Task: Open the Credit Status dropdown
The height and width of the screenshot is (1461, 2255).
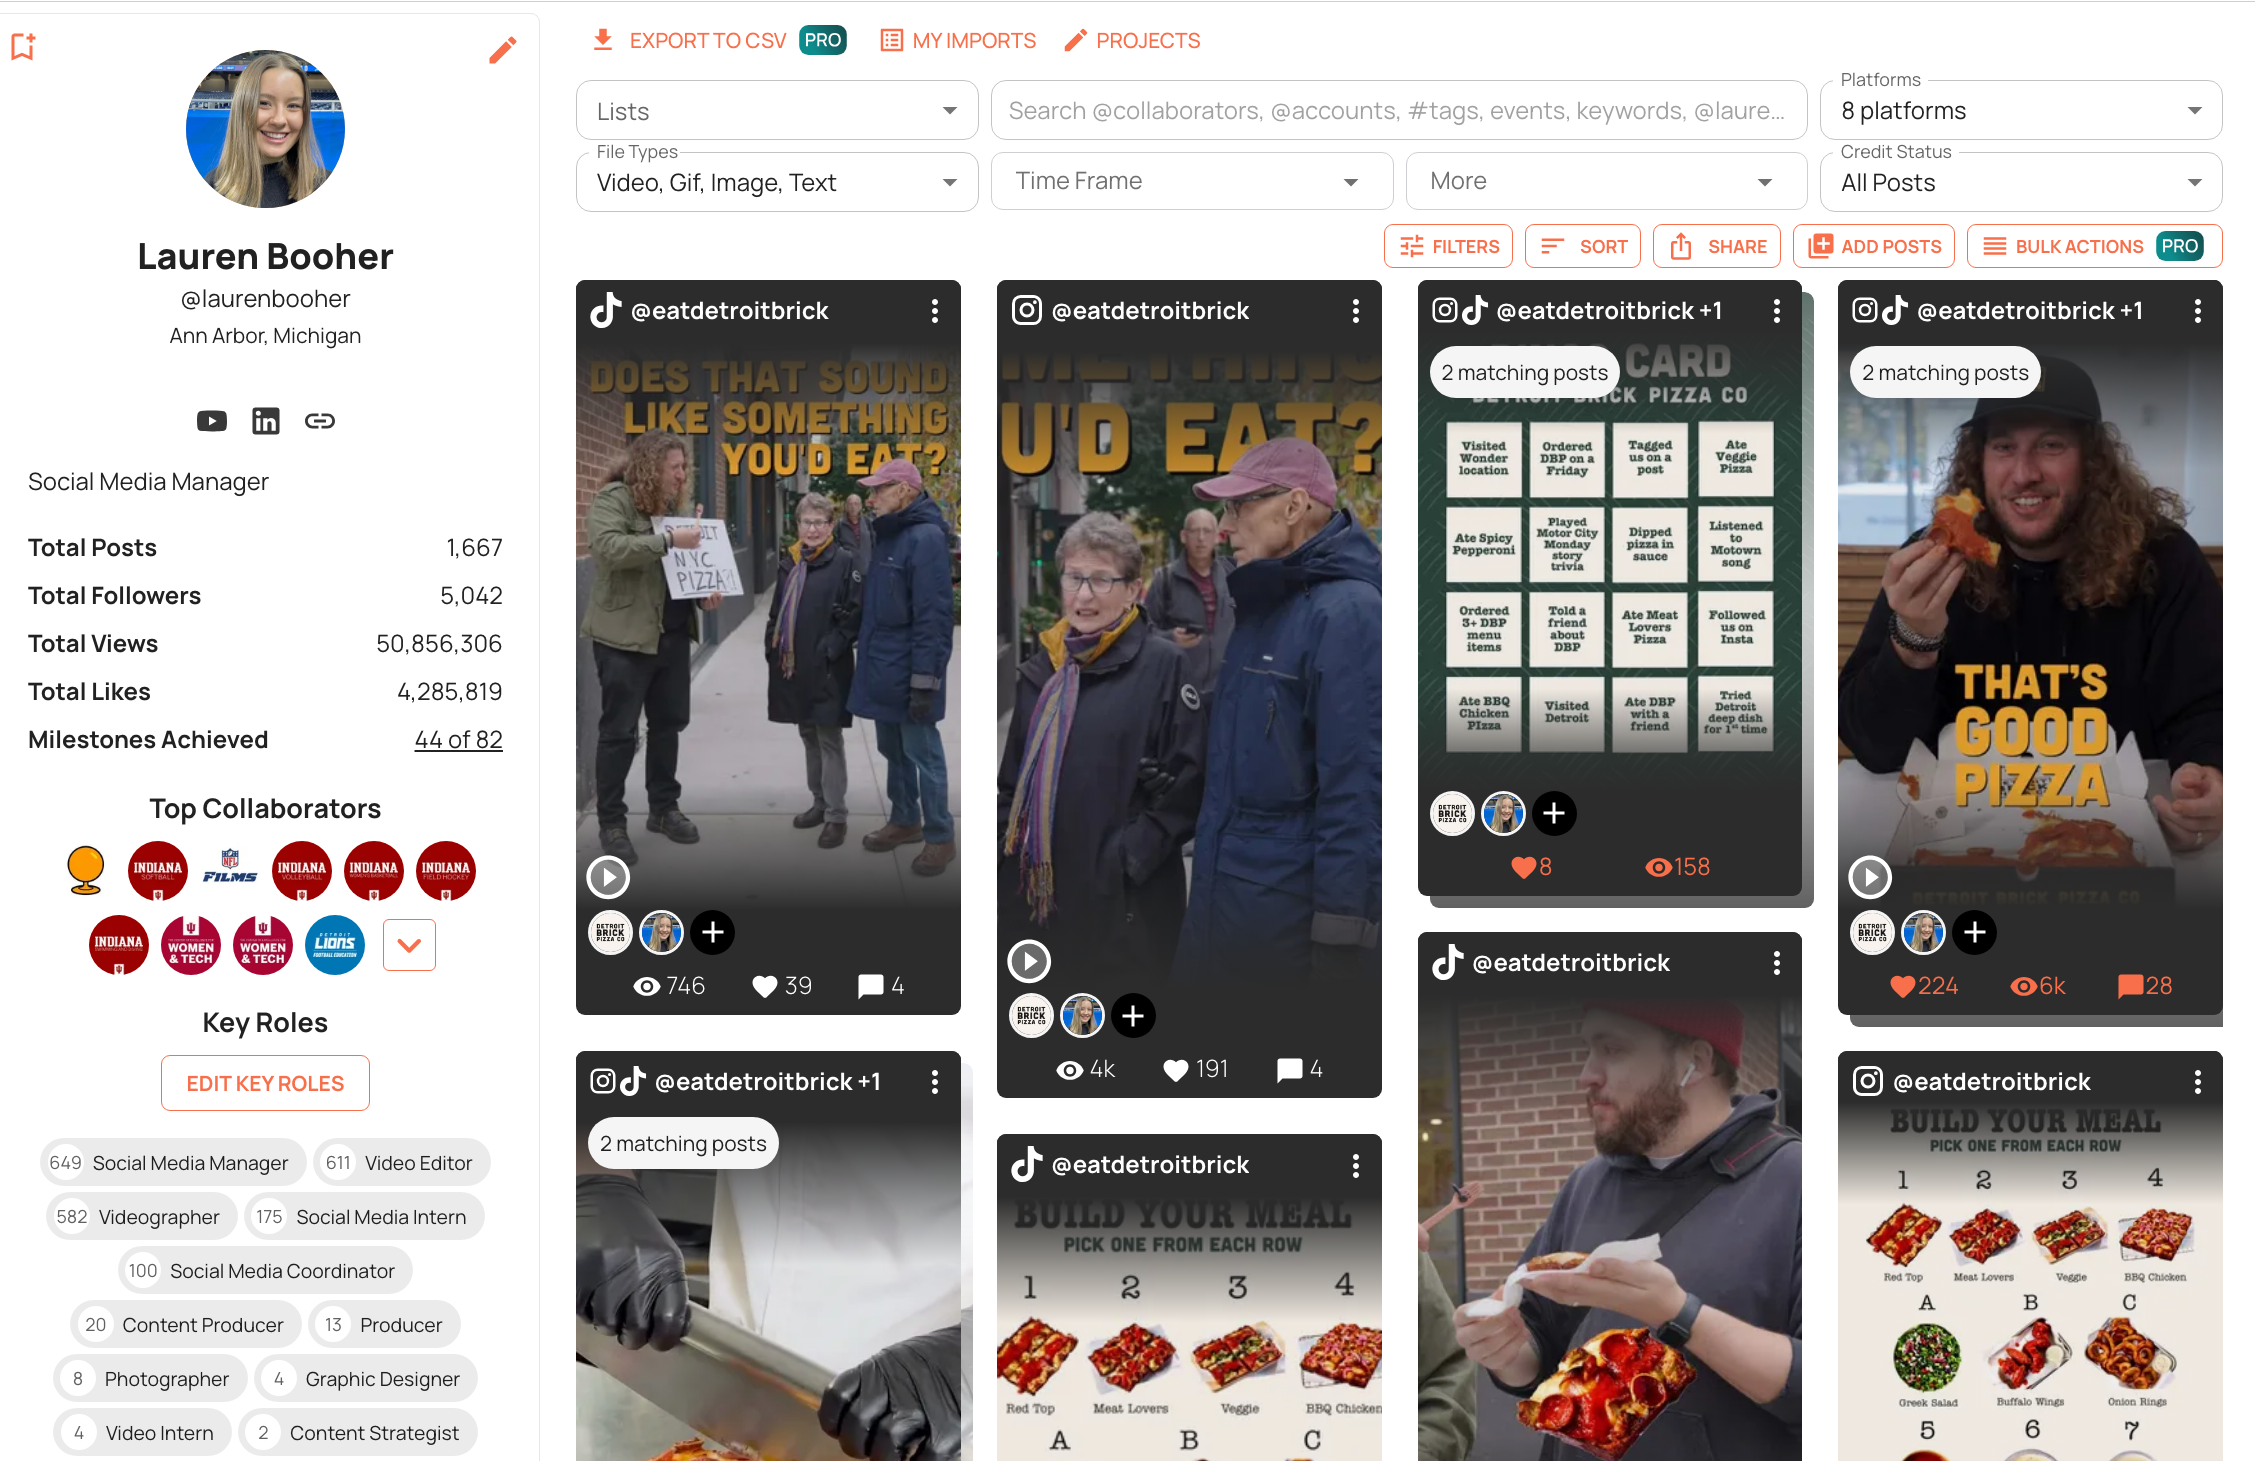Action: coord(2020,183)
